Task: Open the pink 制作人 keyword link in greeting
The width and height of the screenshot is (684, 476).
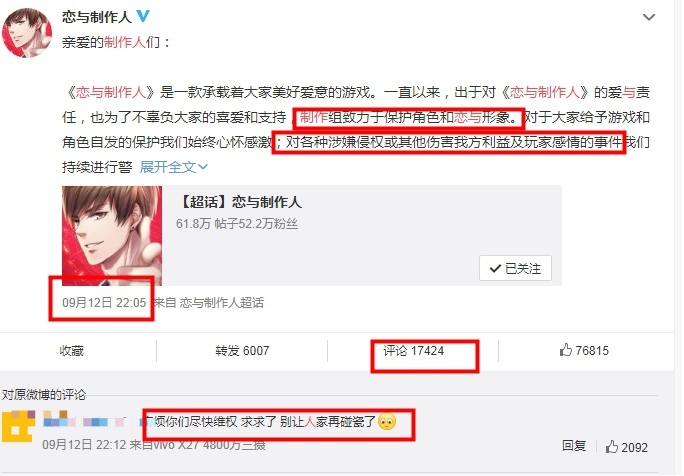Action: [125, 42]
